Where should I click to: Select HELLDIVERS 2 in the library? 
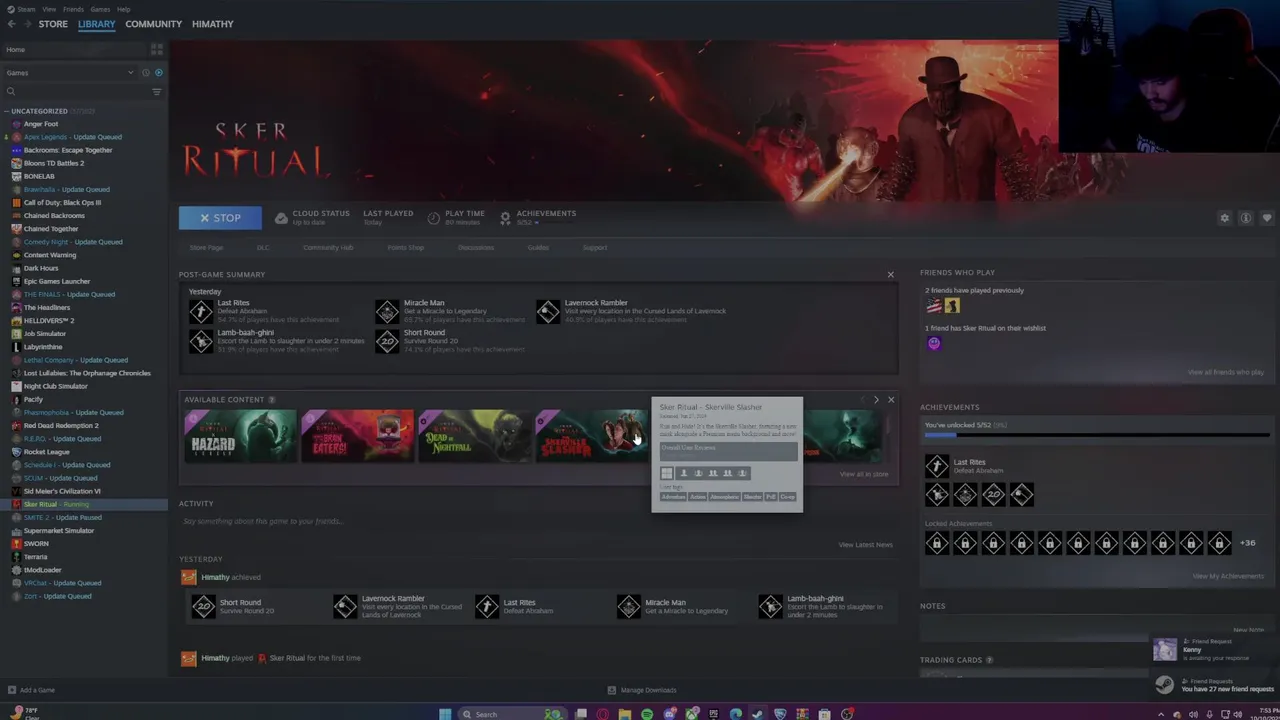(x=49, y=320)
